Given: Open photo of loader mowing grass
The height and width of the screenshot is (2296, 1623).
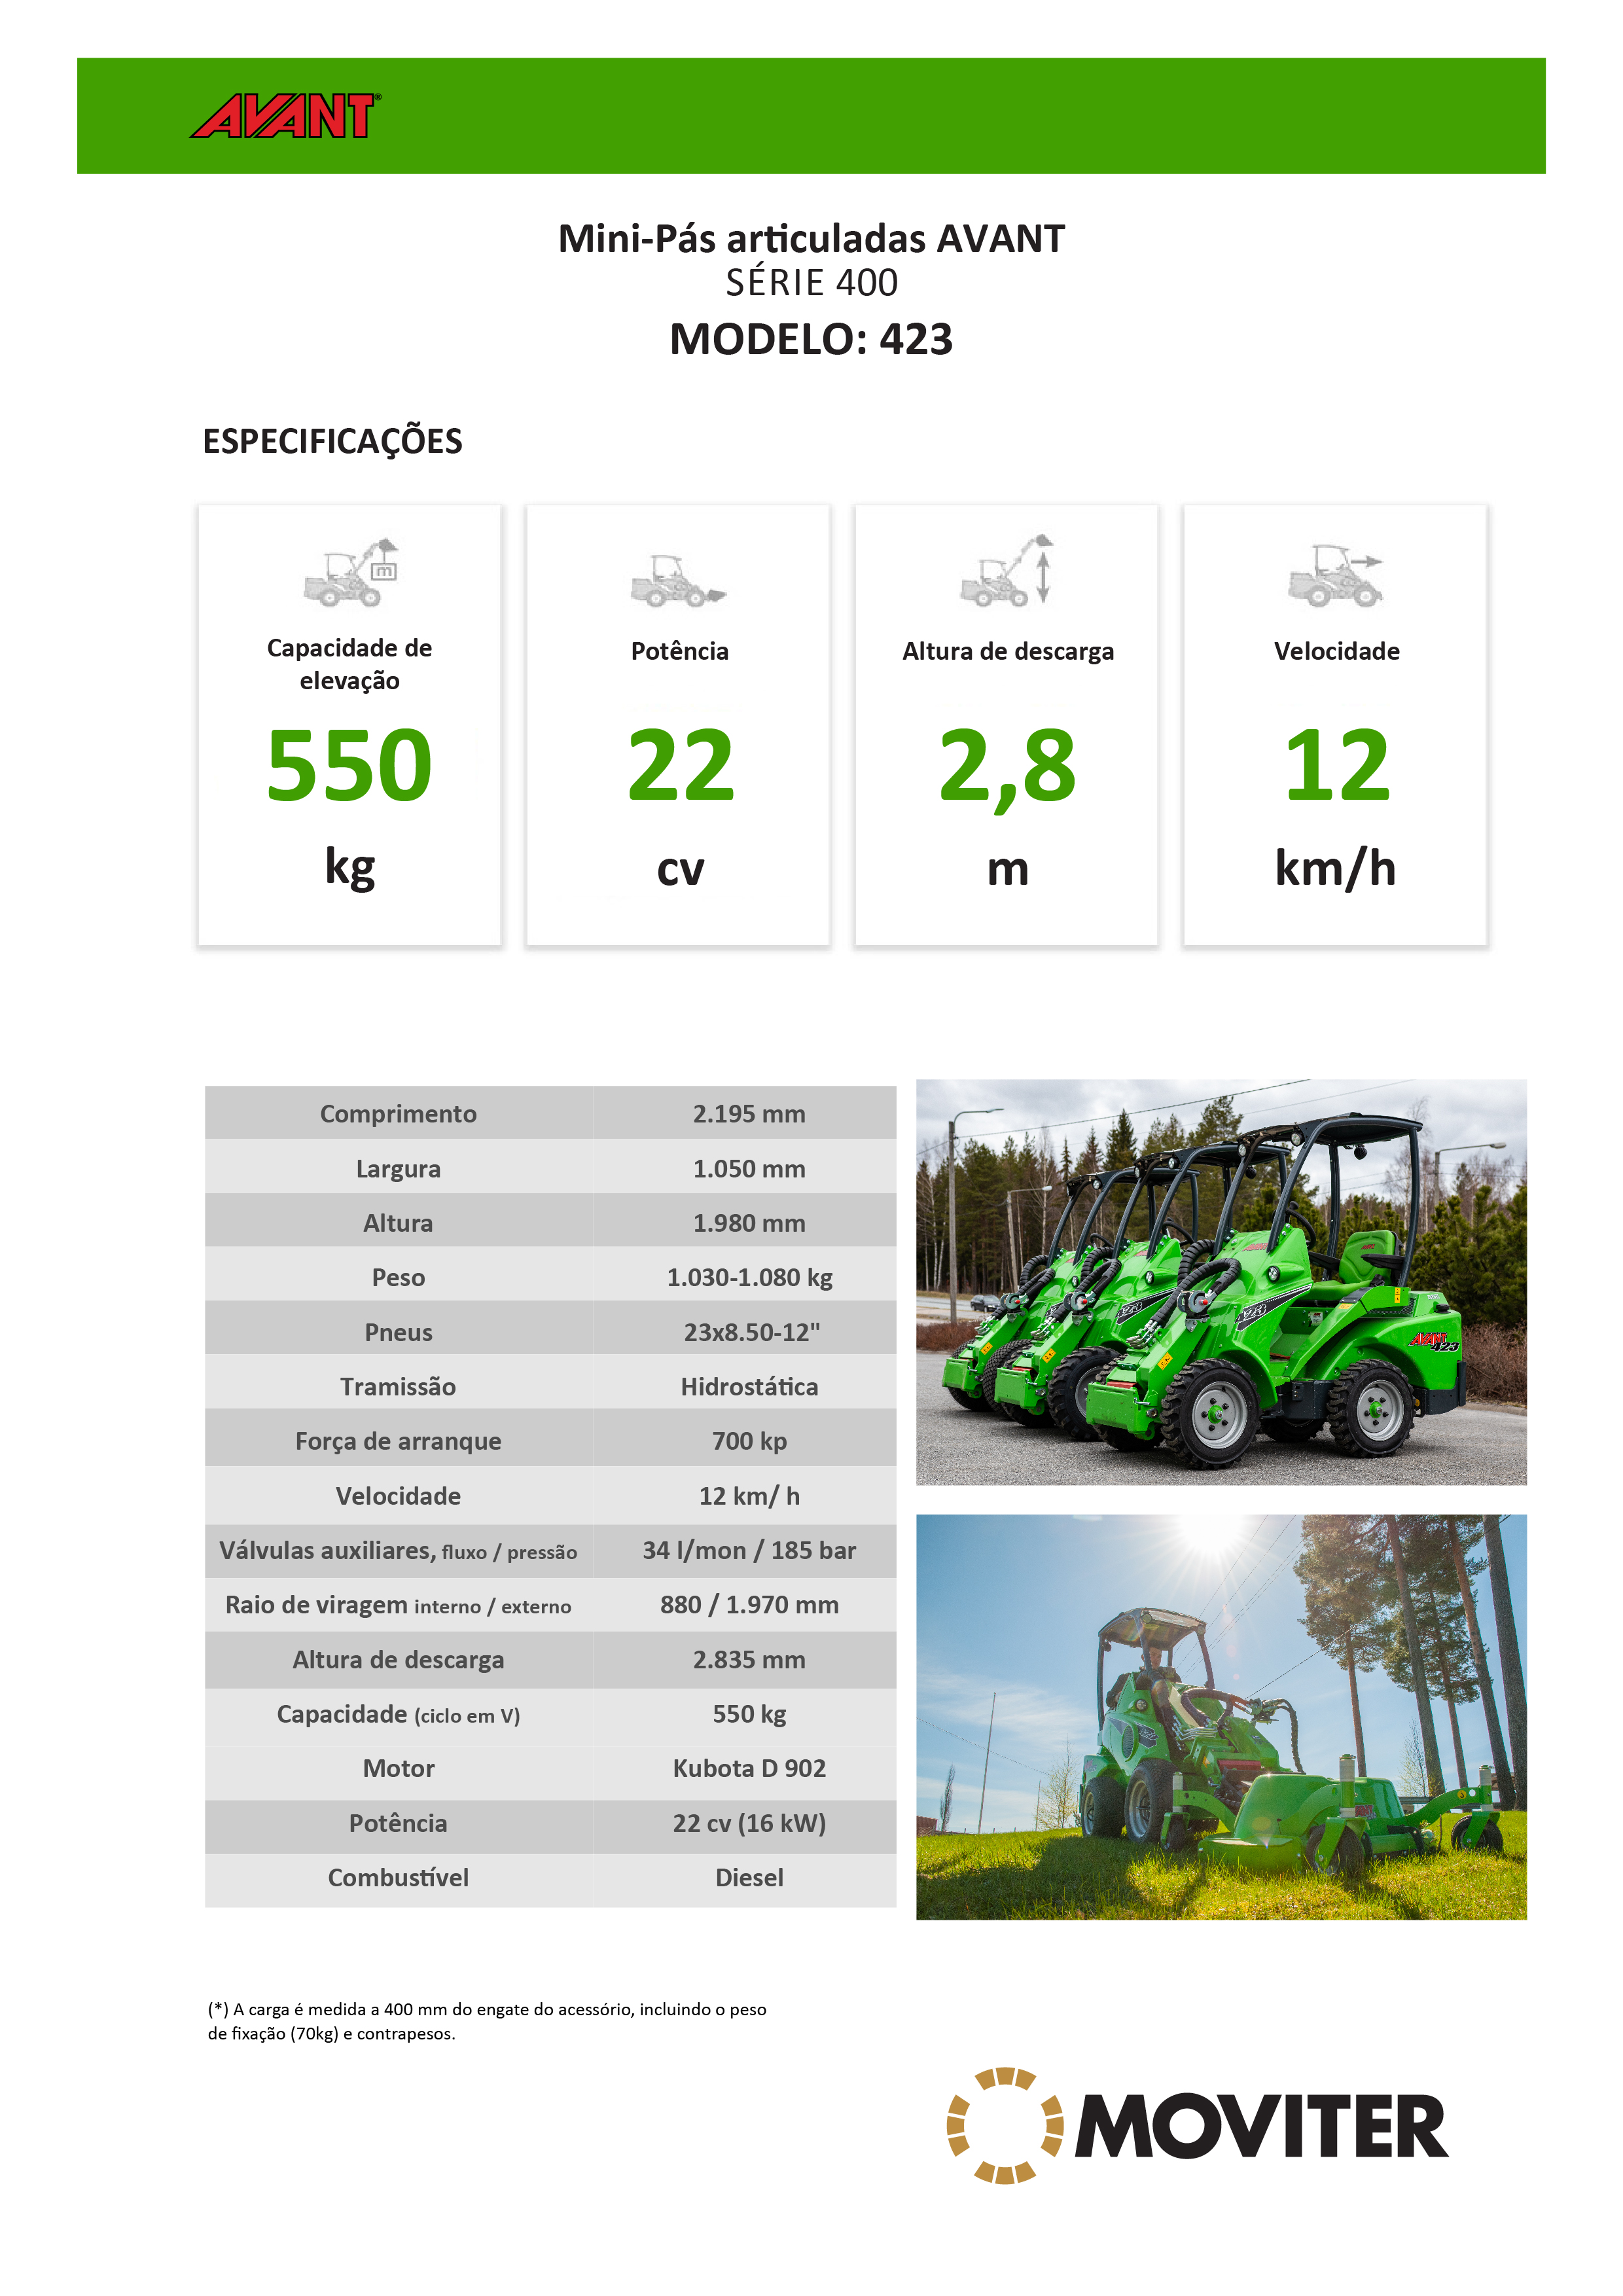Looking at the screenshot, I should pyautogui.click(x=1221, y=1717).
